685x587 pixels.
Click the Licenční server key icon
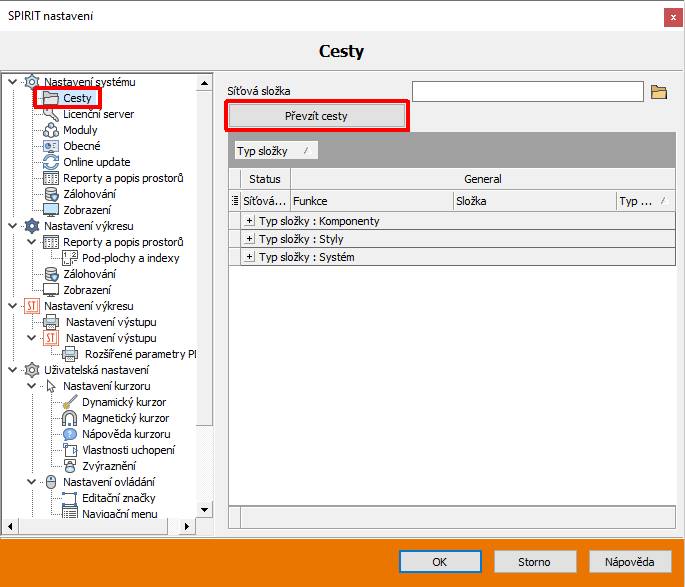click(51, 114)
